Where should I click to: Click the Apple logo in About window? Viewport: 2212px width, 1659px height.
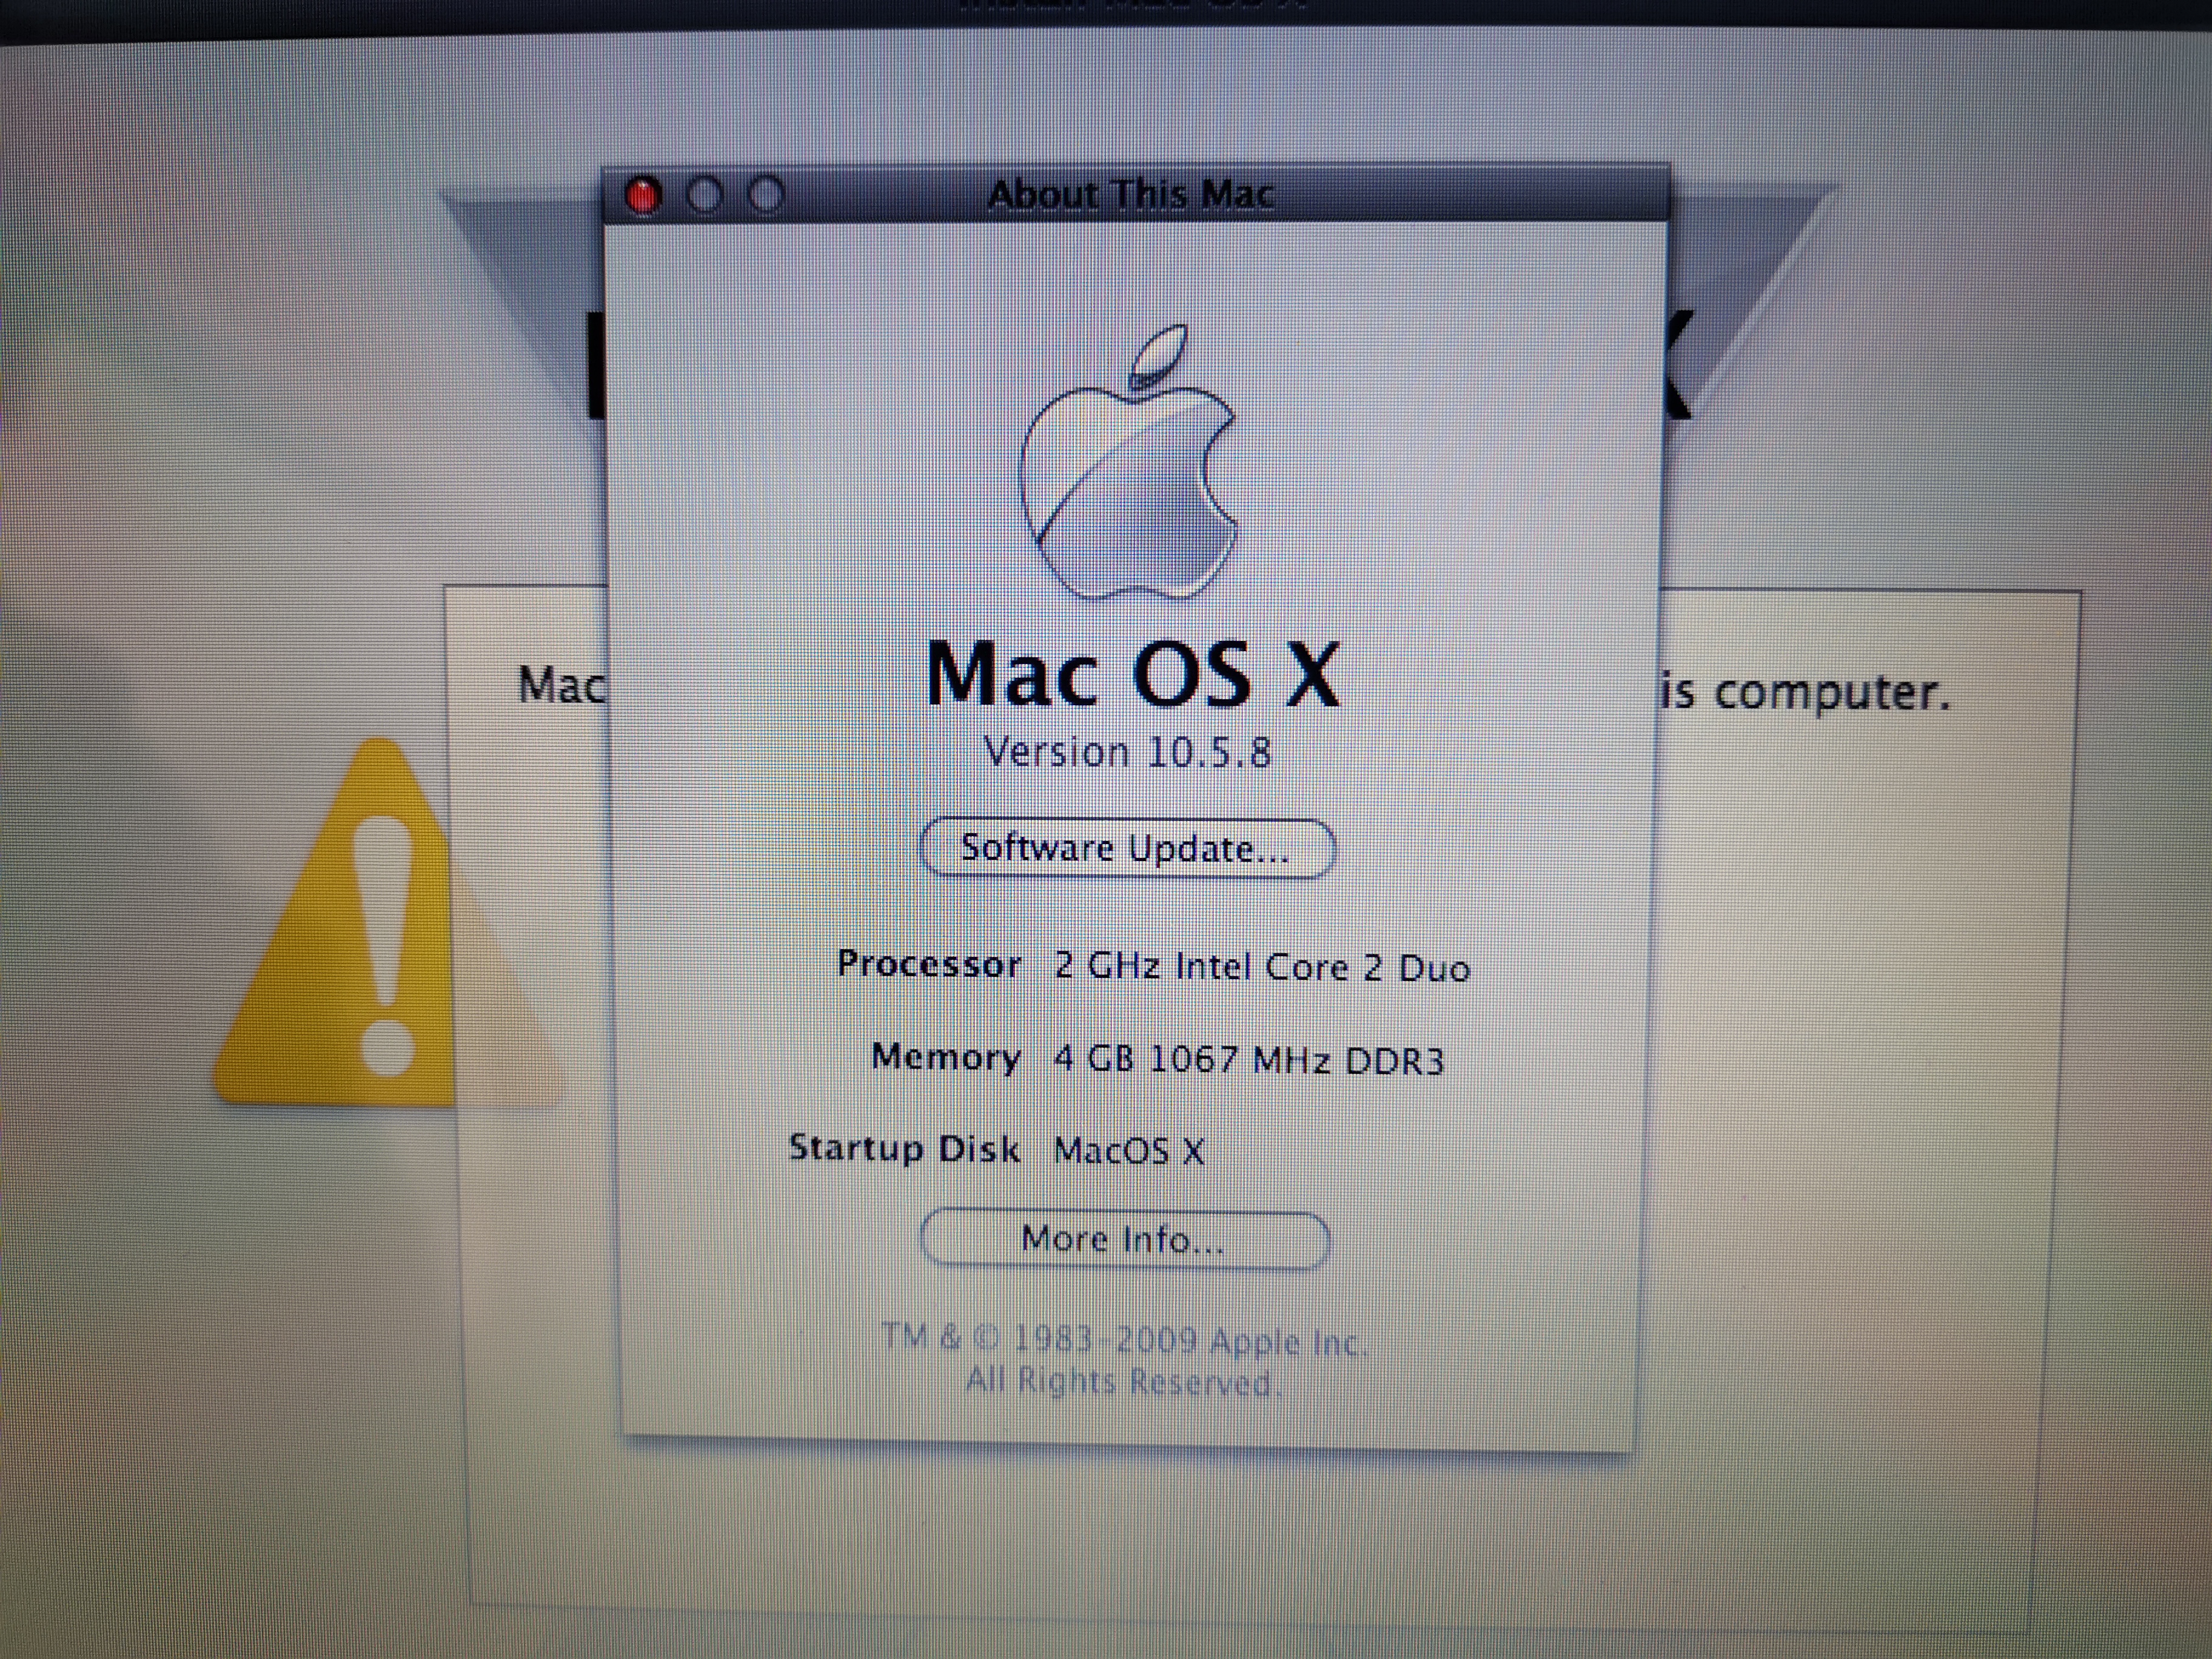click(x=1129, y=462)
